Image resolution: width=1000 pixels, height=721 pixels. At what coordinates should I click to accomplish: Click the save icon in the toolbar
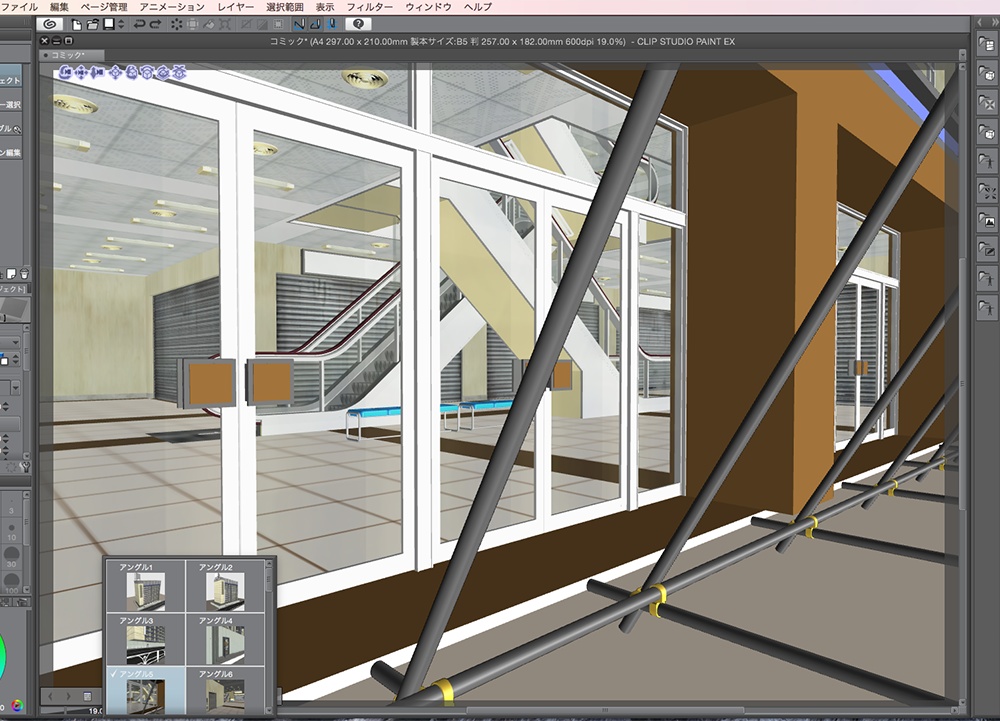pos(109,24)
